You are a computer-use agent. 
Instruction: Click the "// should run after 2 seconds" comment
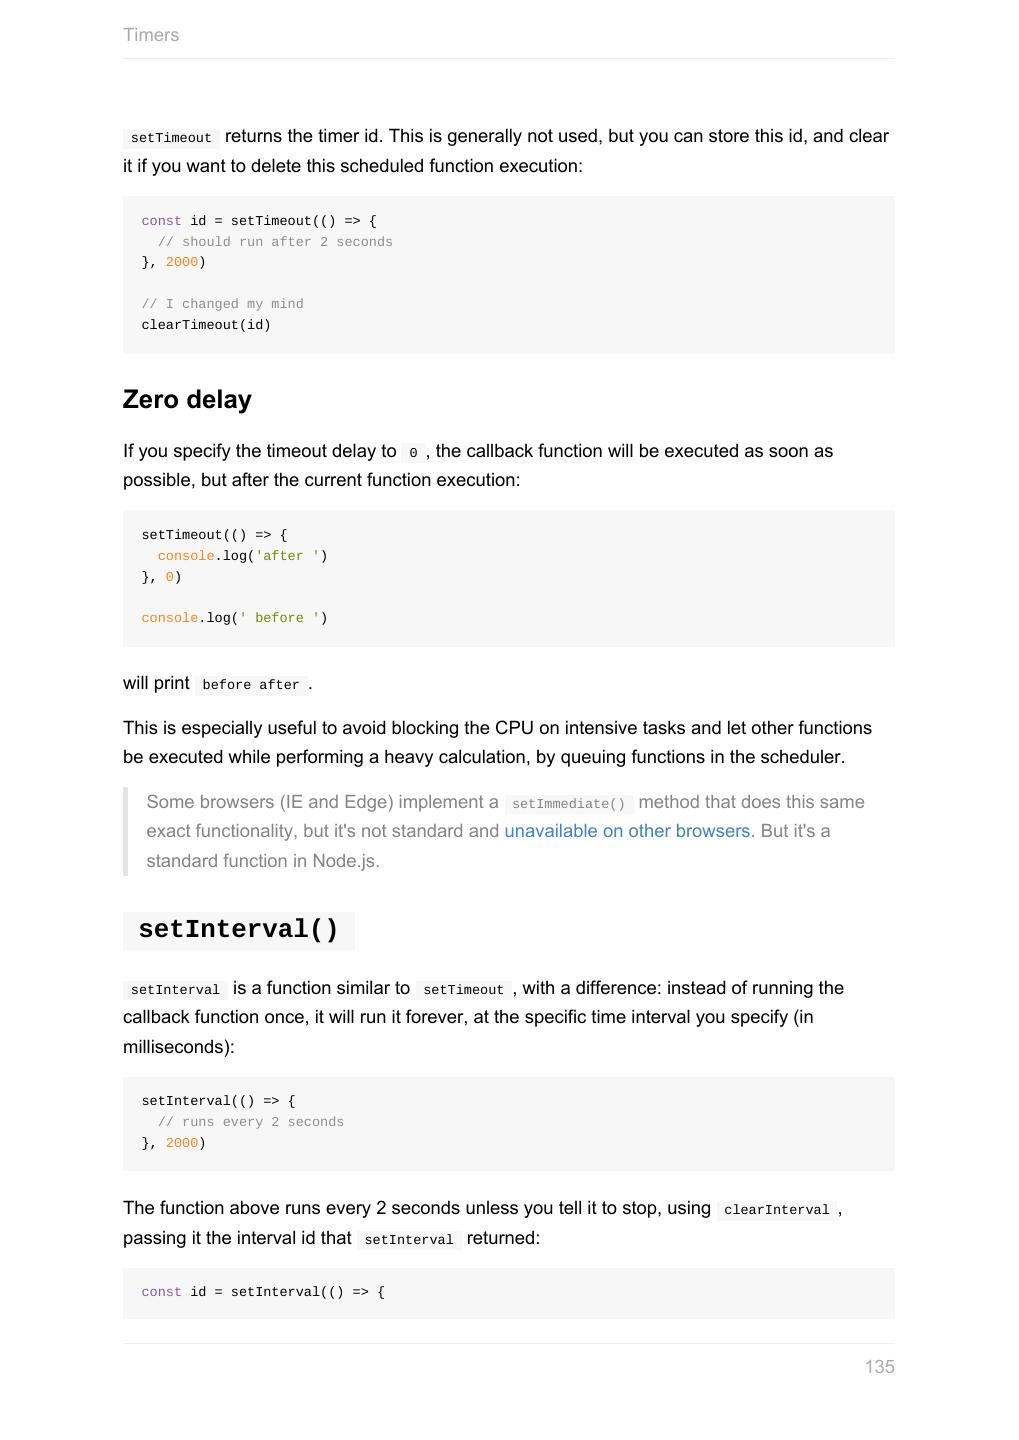click(275, 242)
